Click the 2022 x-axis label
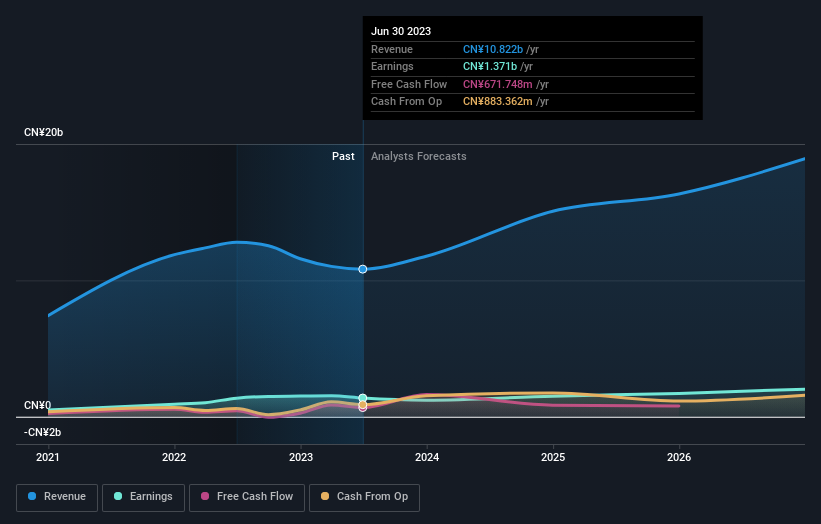 174,457
